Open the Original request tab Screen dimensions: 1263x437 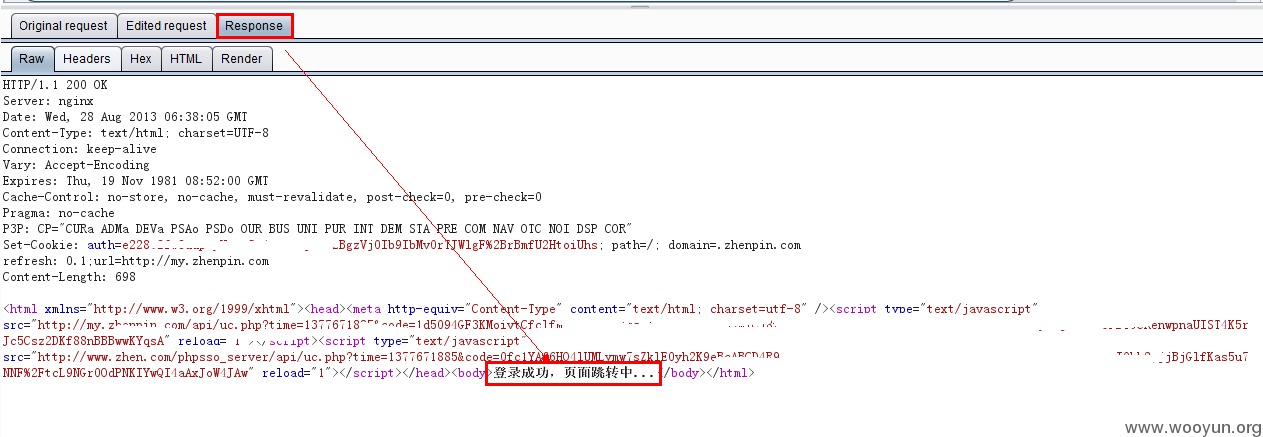tap(64, 26)
